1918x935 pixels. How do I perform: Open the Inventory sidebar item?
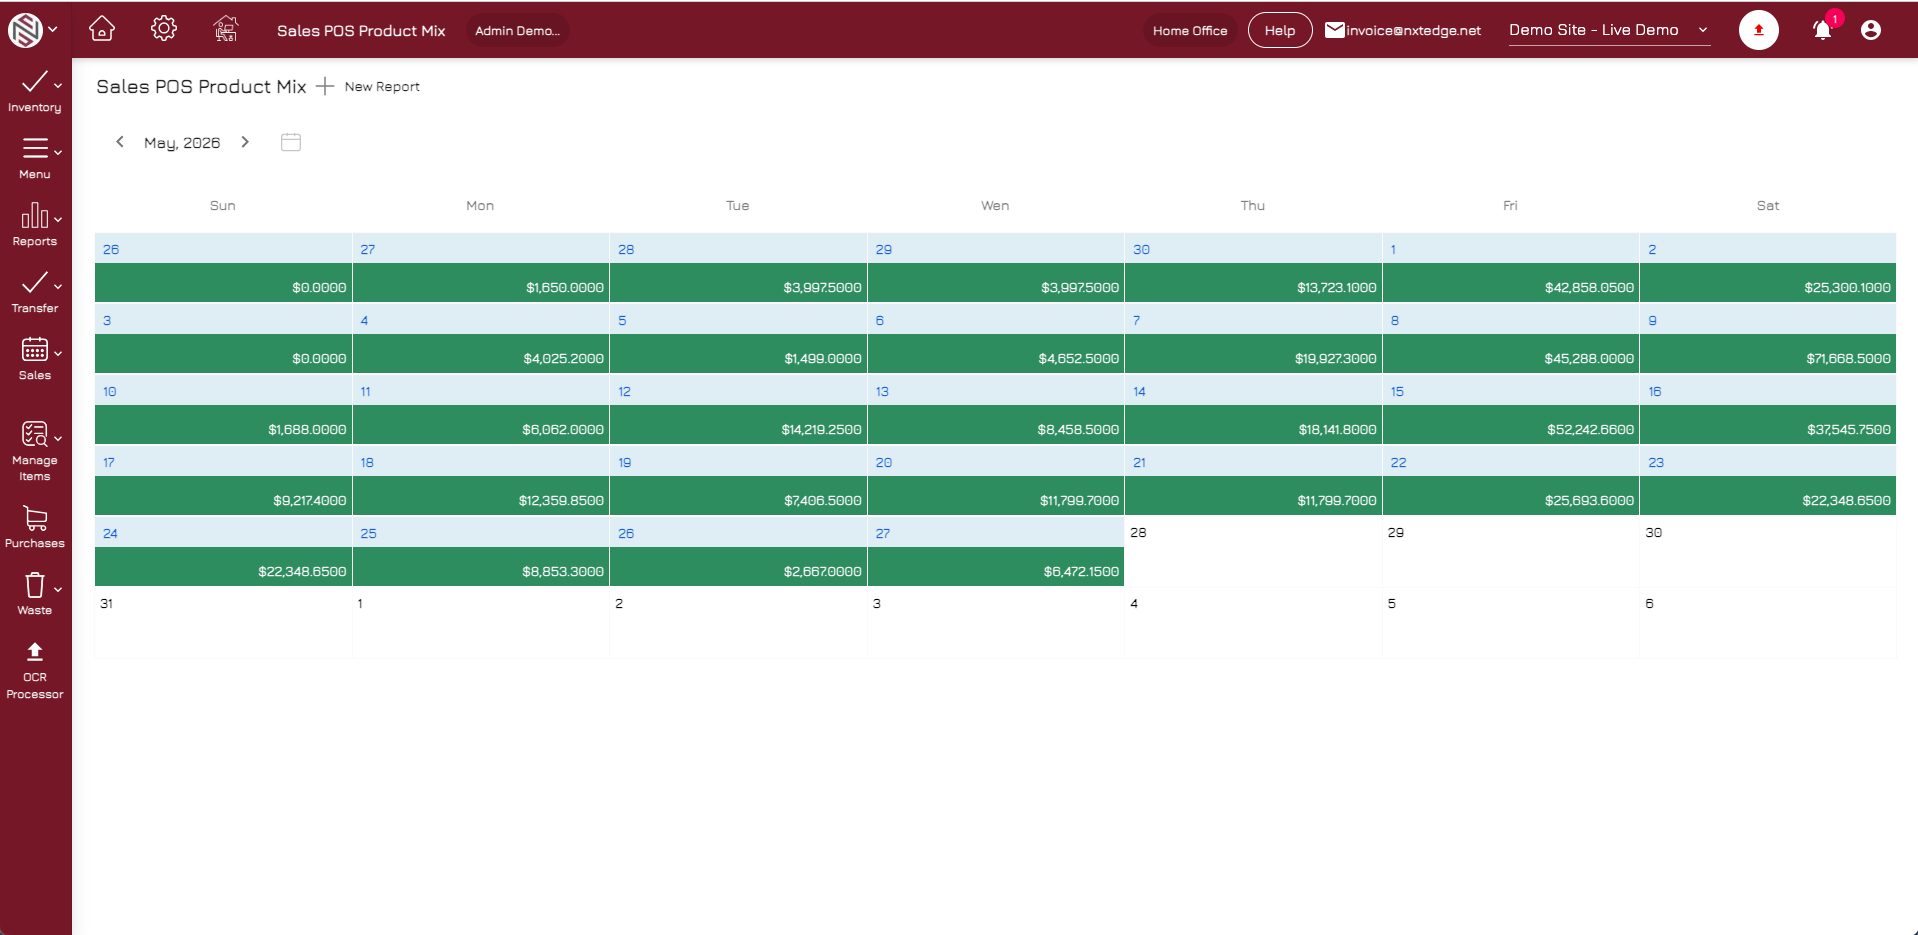(34, 91)
